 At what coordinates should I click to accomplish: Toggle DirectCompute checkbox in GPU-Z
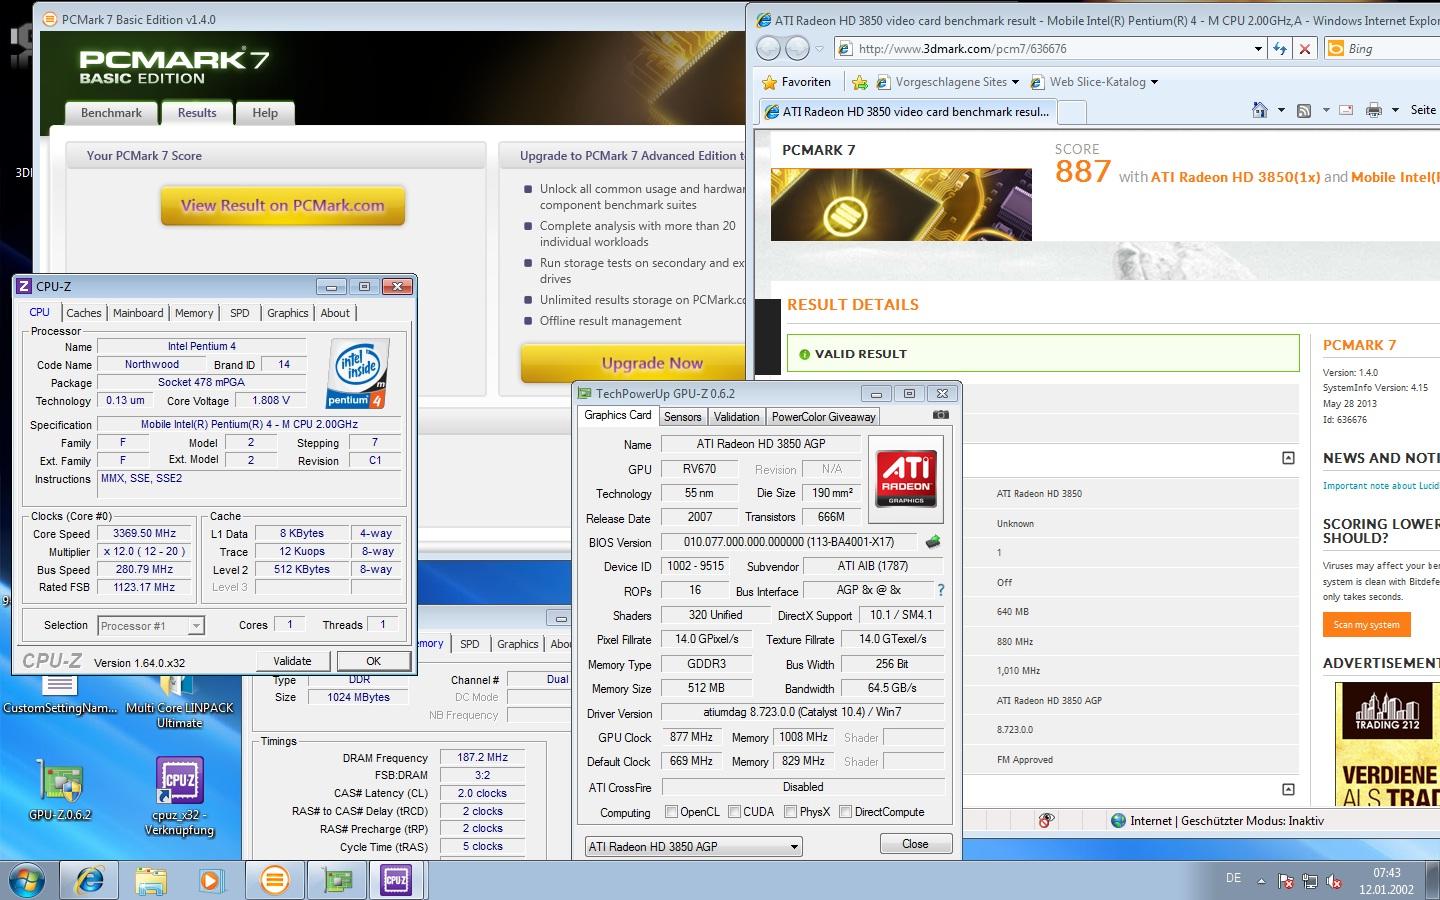point(845,812)
